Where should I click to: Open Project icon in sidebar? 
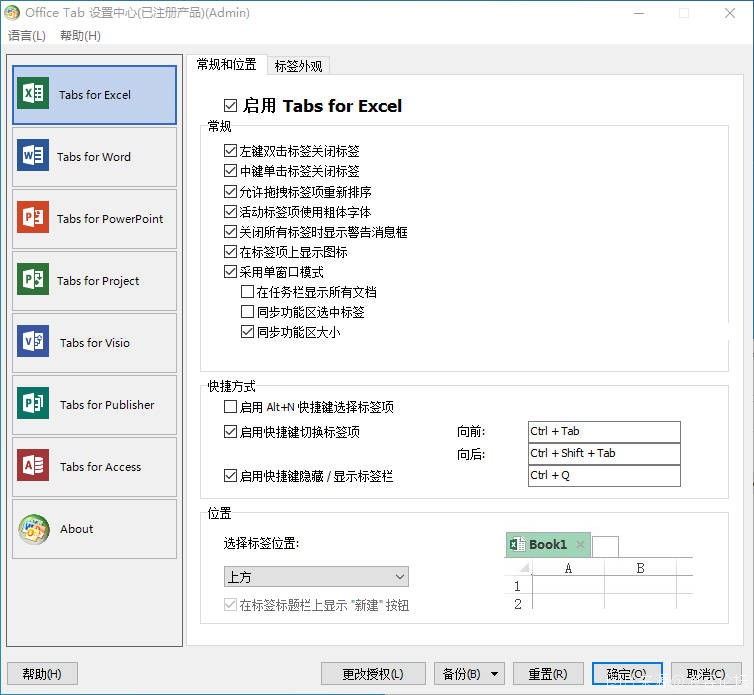33,279
